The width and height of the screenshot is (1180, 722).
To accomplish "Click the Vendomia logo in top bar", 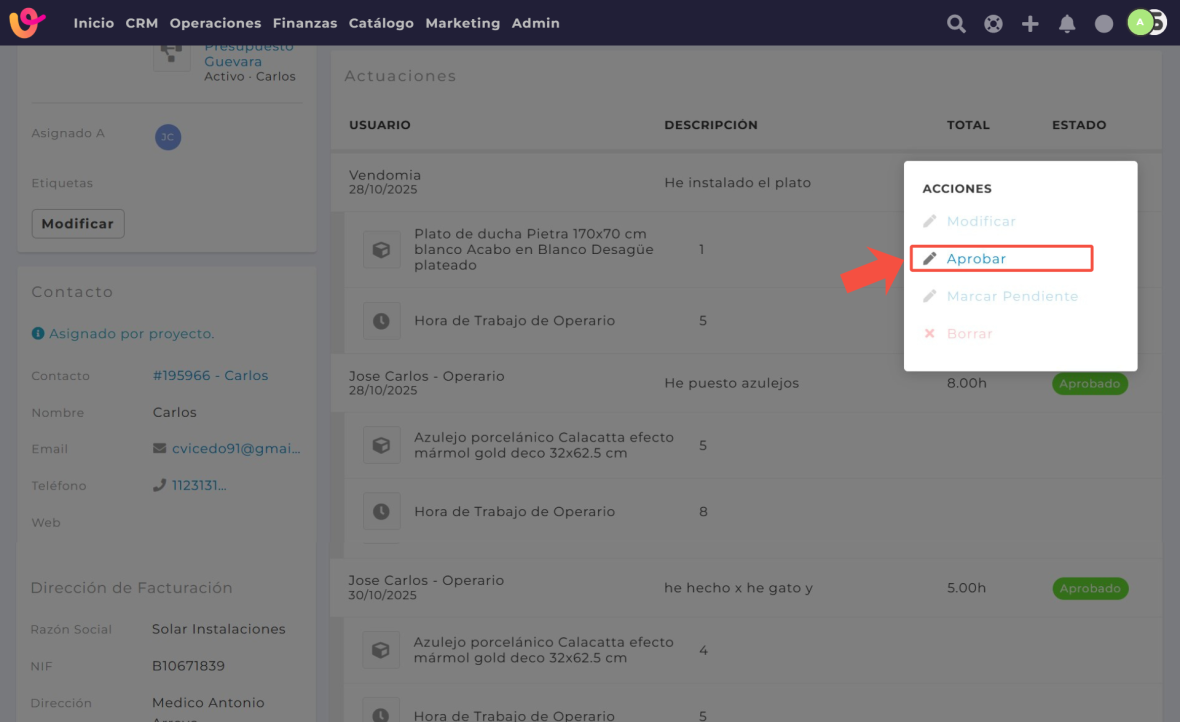I will coord(27,23).
